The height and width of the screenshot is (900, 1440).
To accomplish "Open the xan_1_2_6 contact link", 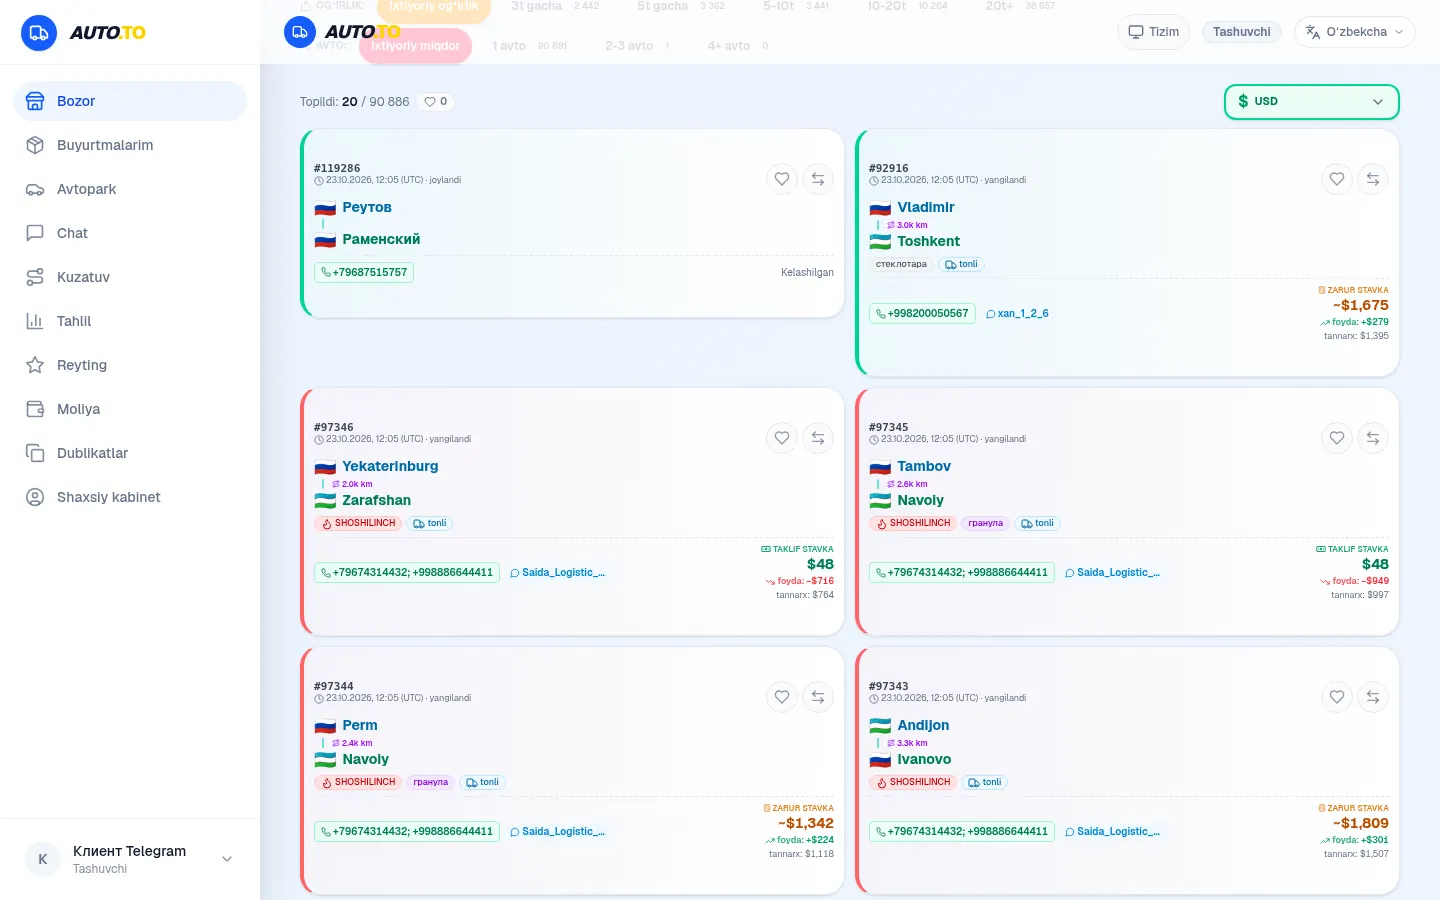I will tap(1017, 314).
